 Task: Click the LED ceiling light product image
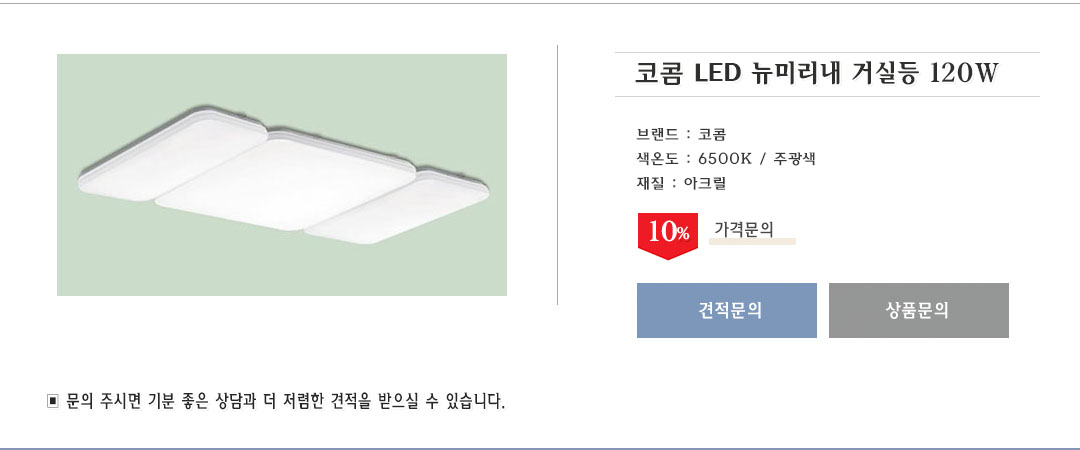click(x=282, y=175)
